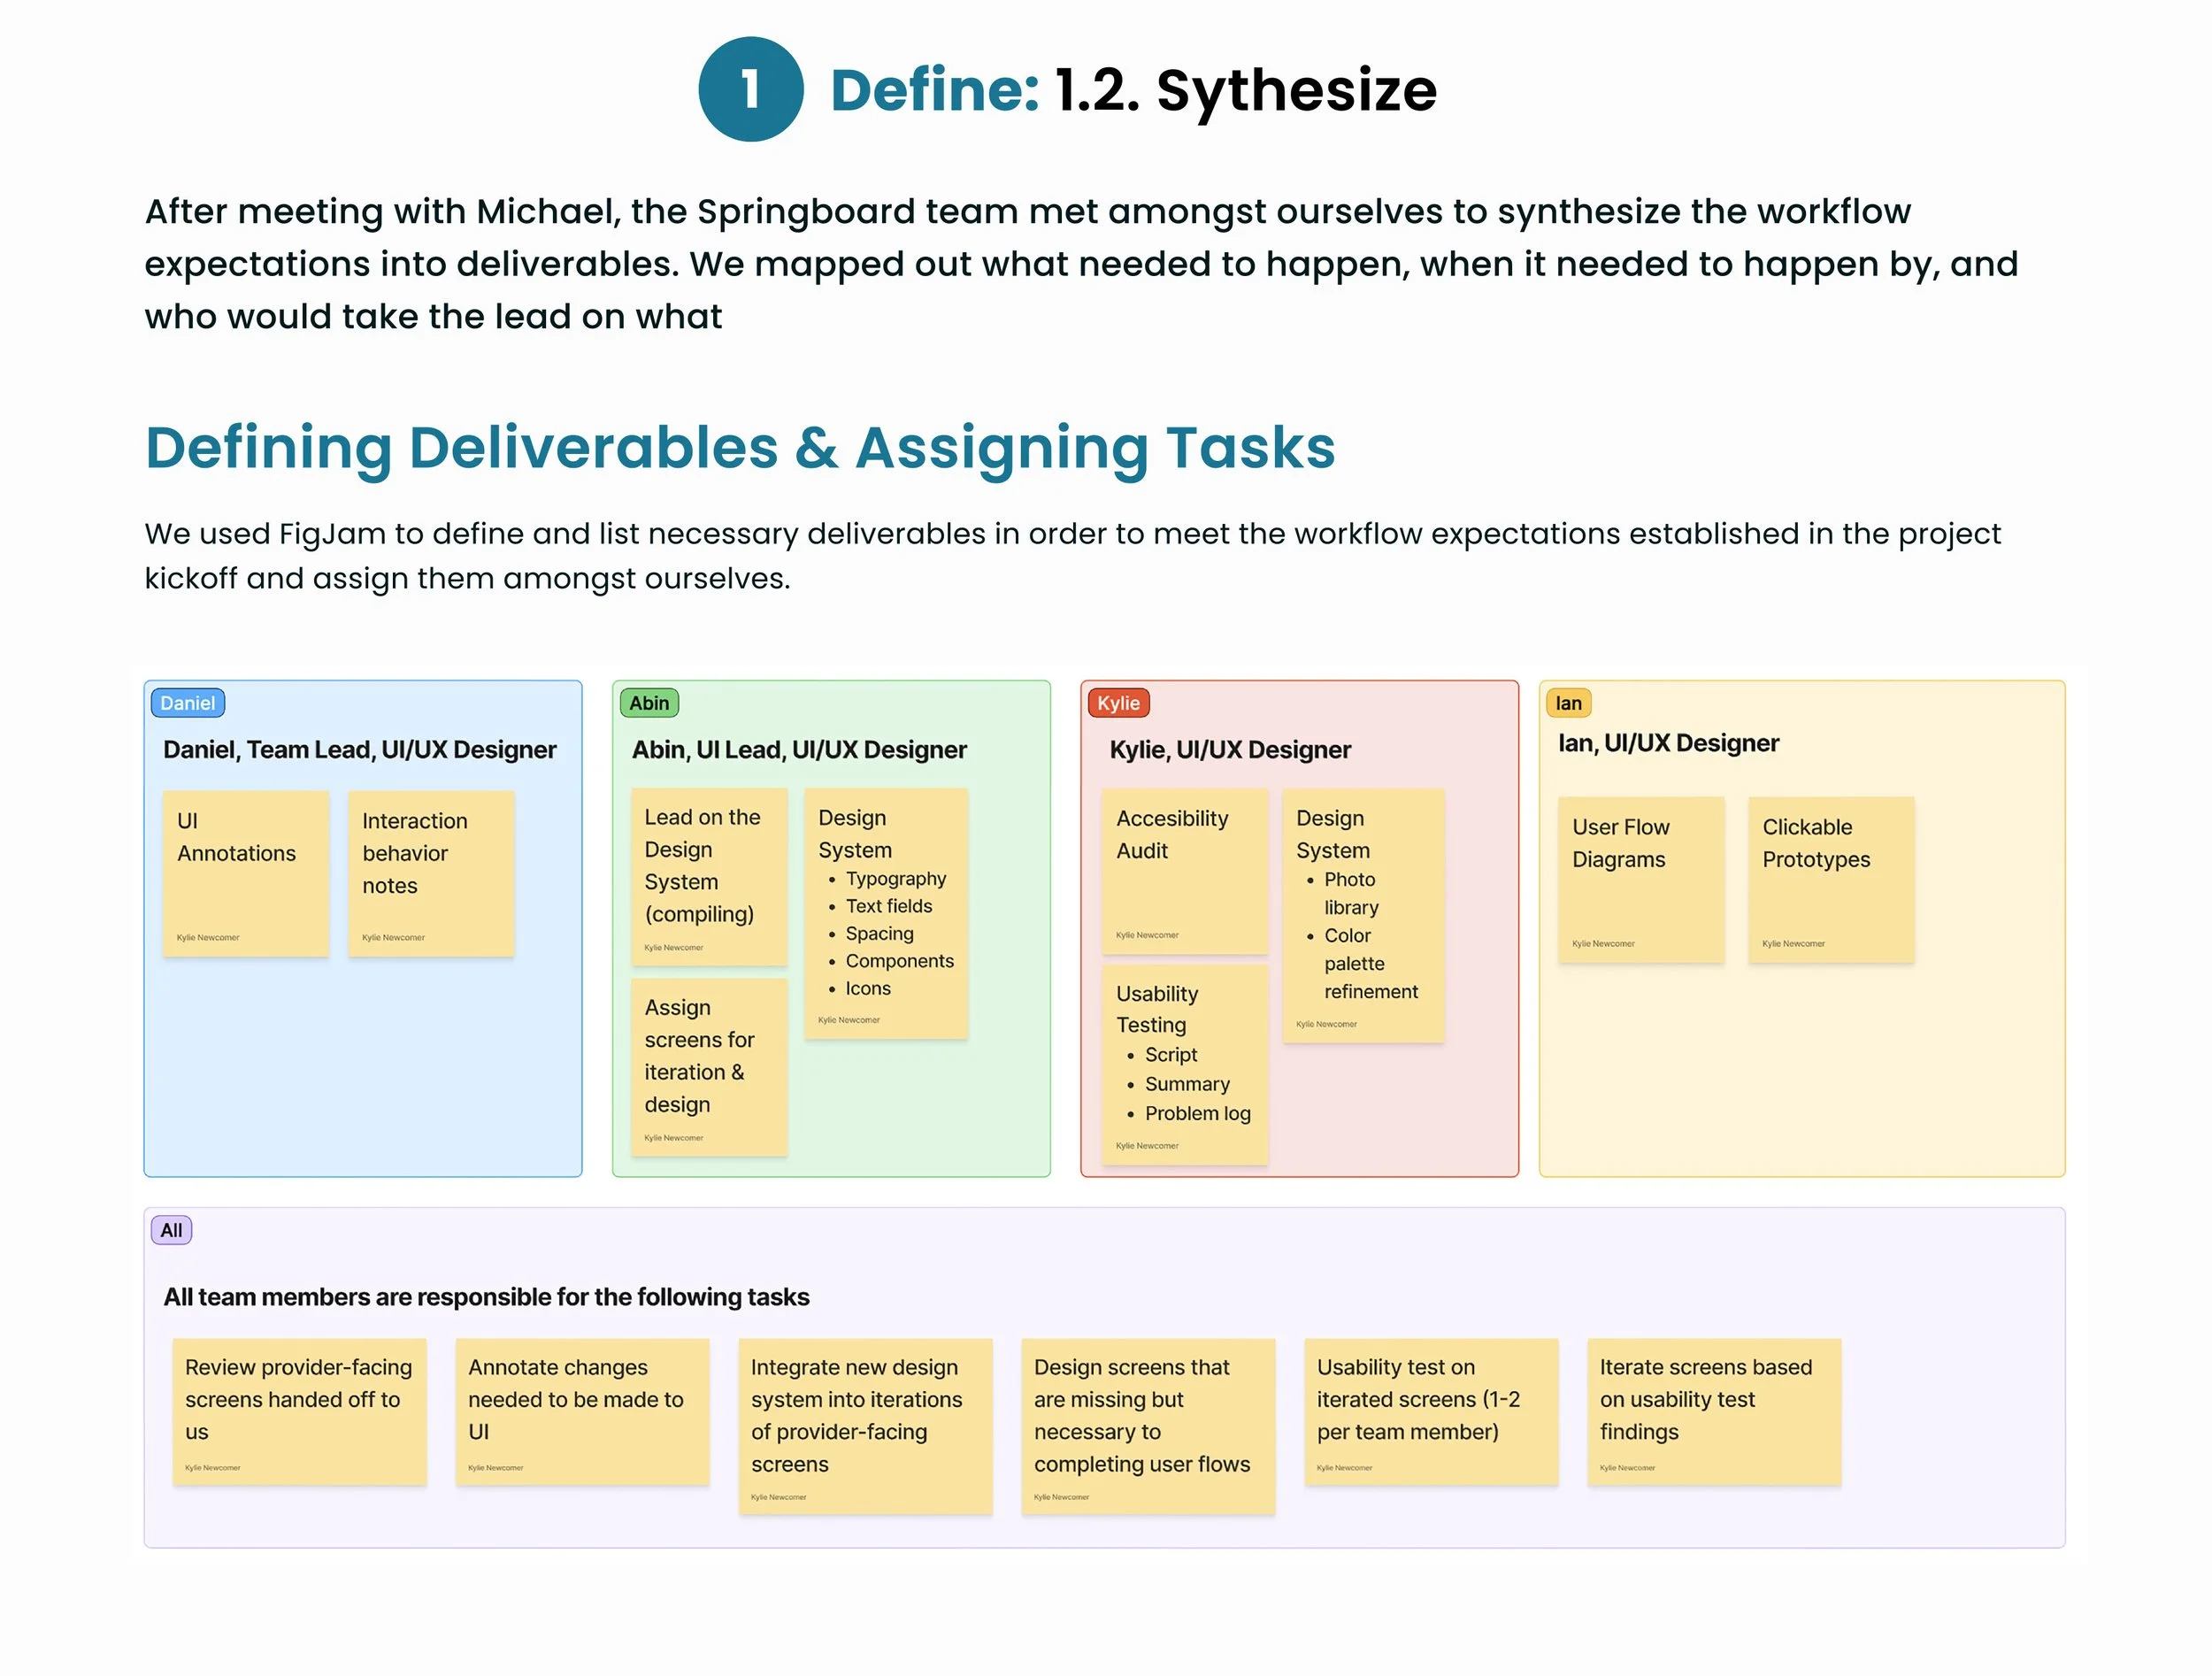Screen dimensions: 2212x1676
Task: Select the green Abin section tag
Action: [648, 703]
